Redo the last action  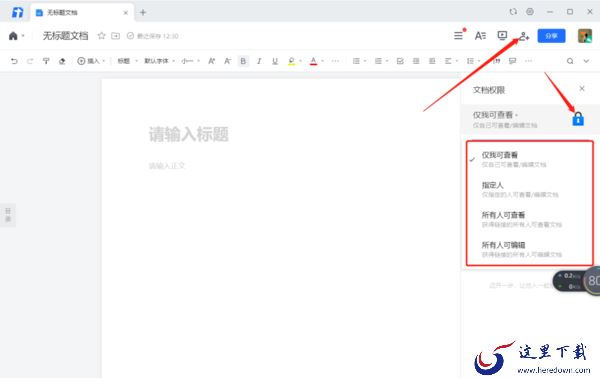click(30, 61)
